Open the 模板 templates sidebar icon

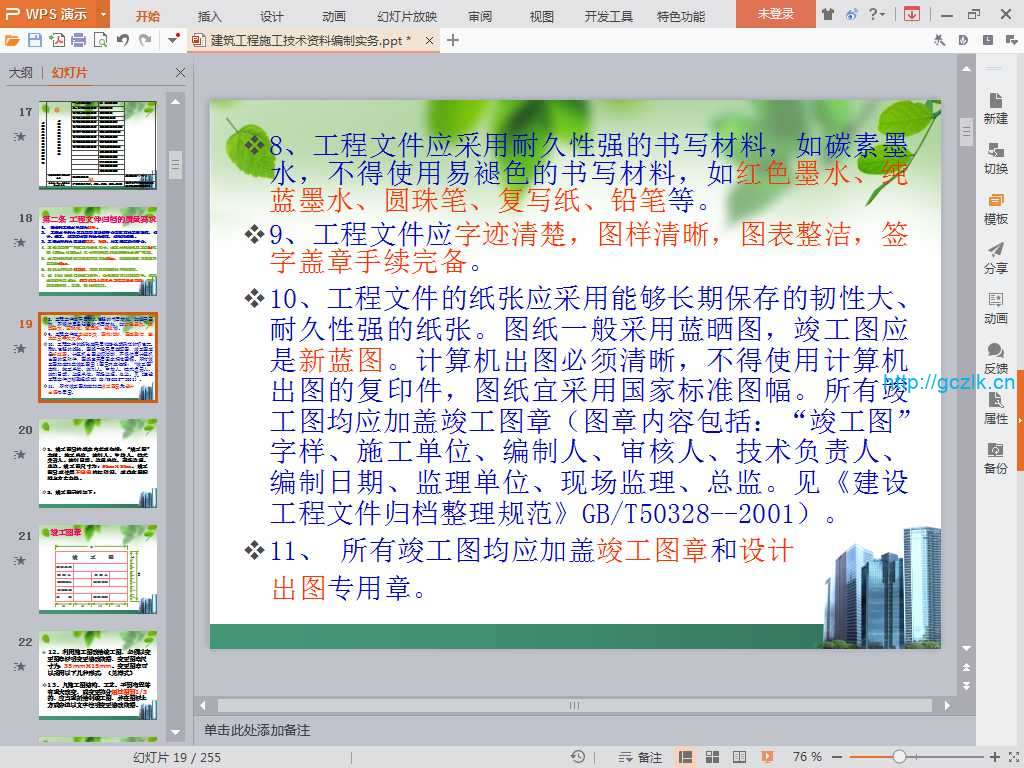[995, 208]
